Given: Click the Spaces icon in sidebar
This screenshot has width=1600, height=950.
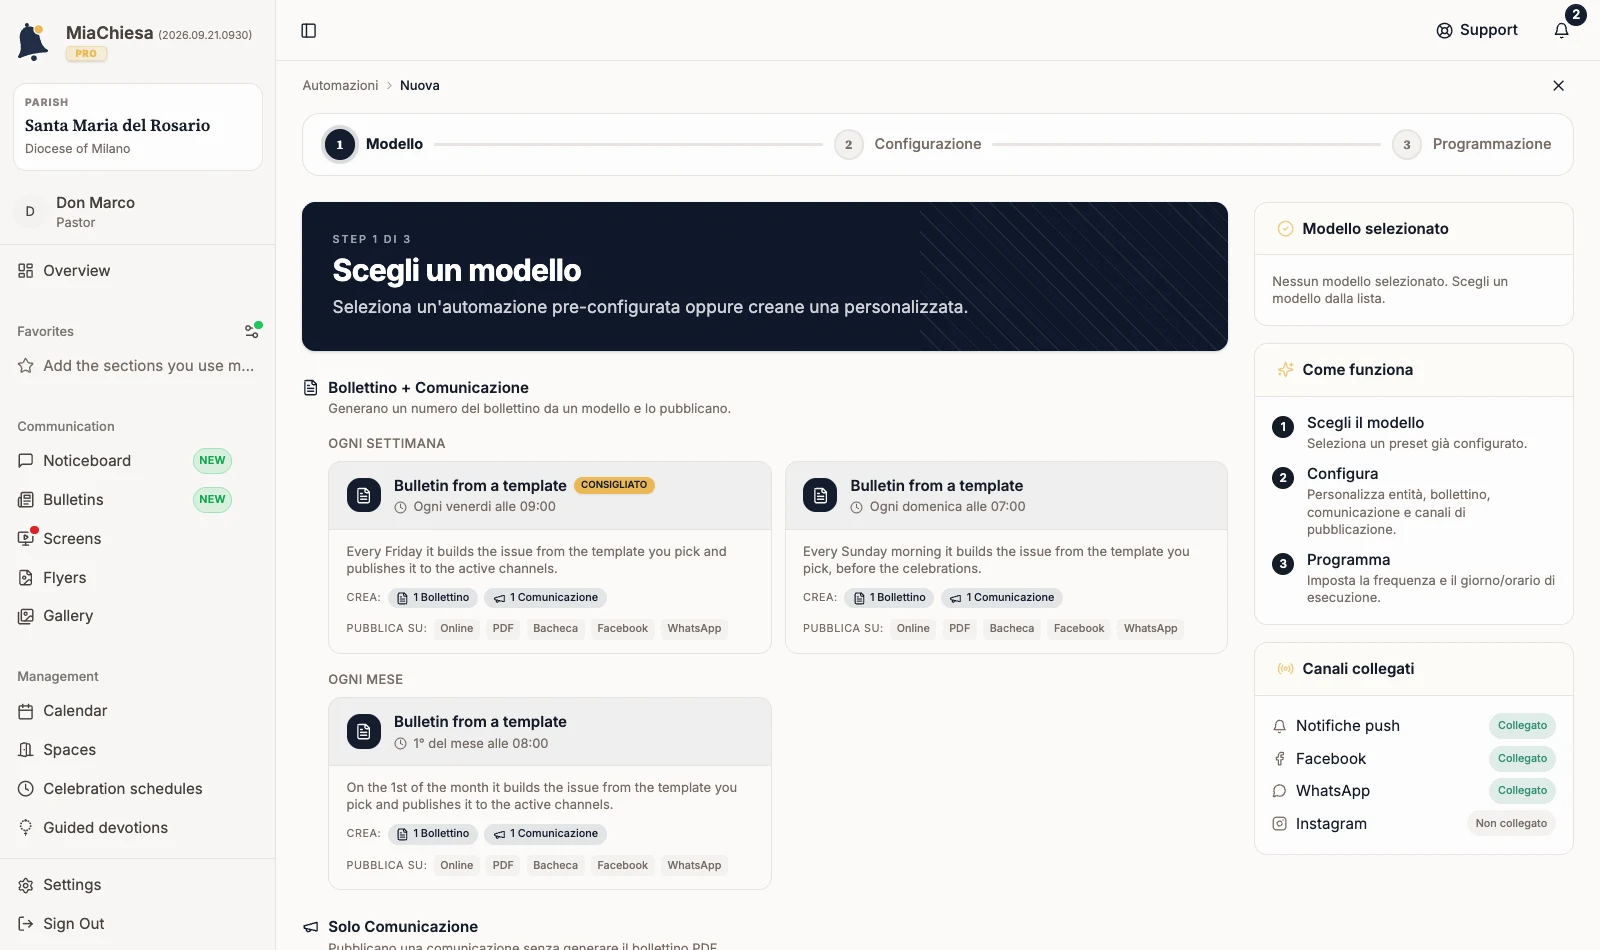Looking at the screenshot, I should point(26,750).
